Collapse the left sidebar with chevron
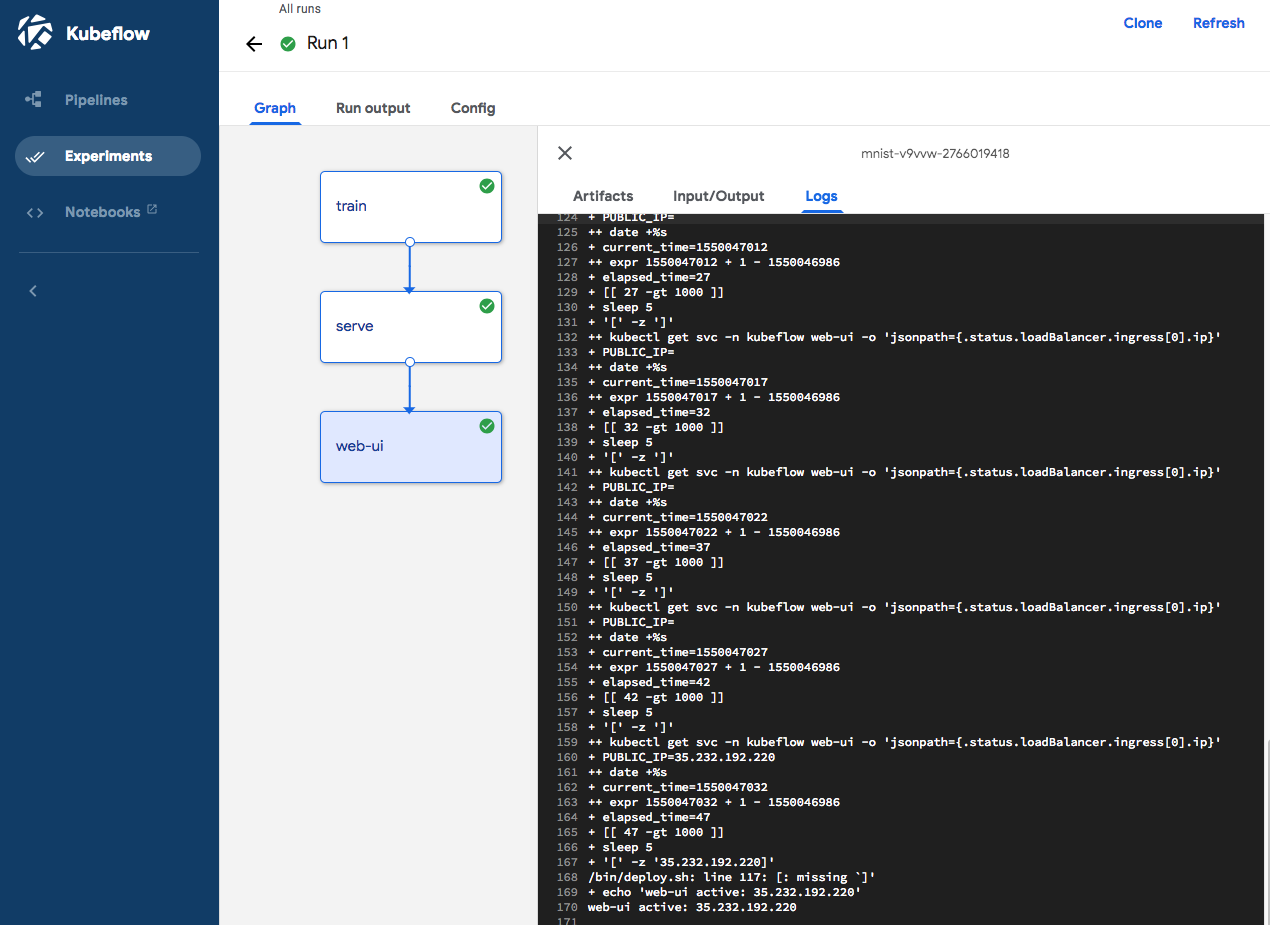This screenshot has width=1270, height=925. tap(33, 291)
